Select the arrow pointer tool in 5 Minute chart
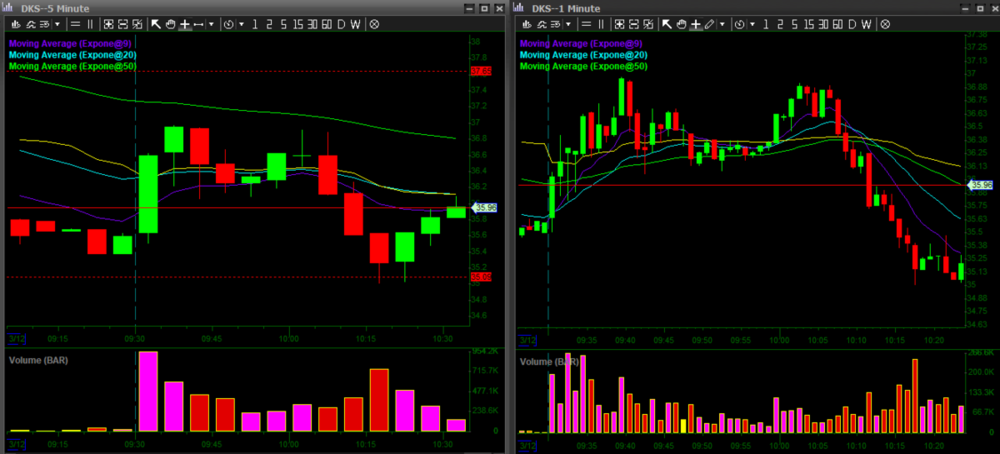Viewport: 1000px width, 454px height. [156, 23]
